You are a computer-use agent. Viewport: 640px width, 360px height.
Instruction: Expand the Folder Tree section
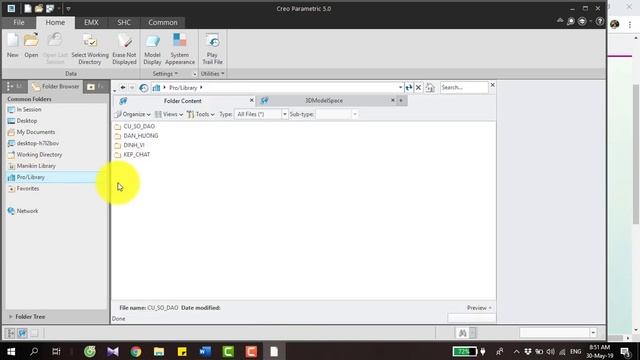[x=27, y=317]
